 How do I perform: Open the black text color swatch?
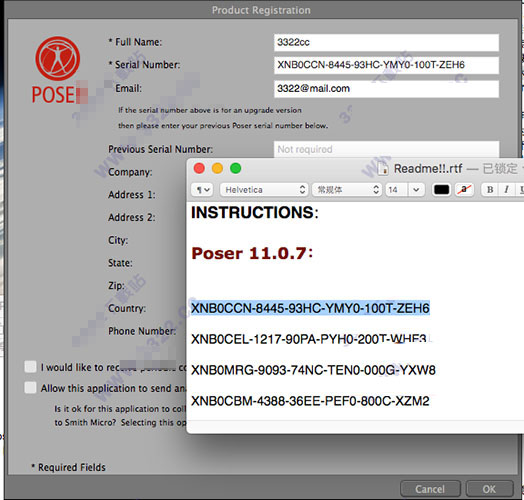point(441,190)
